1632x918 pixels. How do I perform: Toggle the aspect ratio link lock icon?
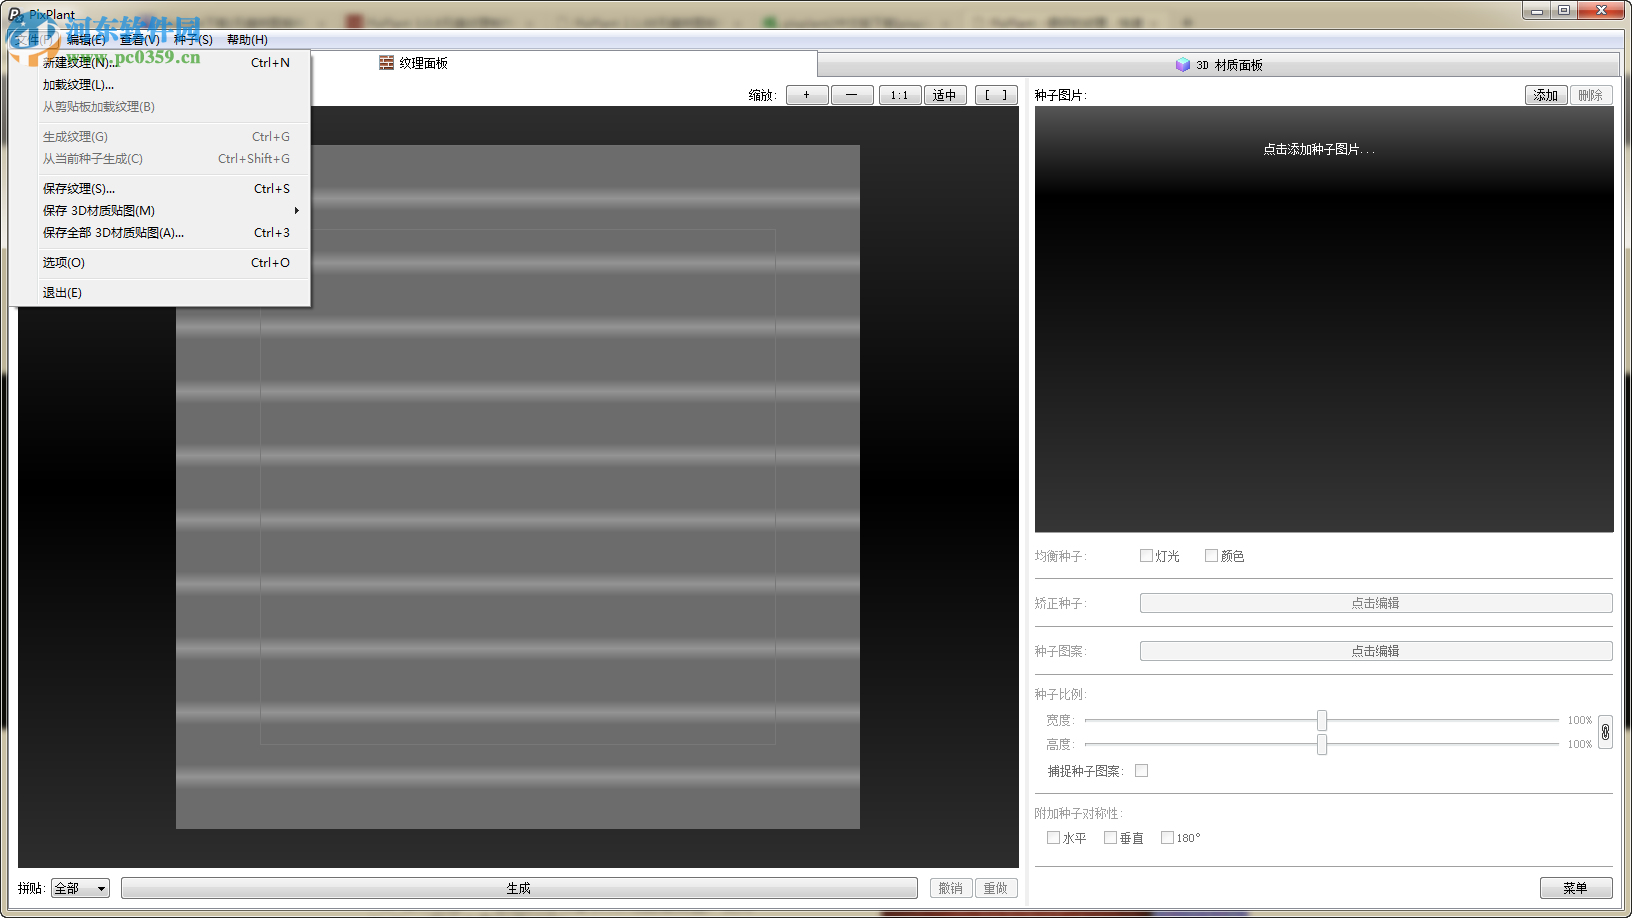pyautogui.click(x=1605, y=732)
